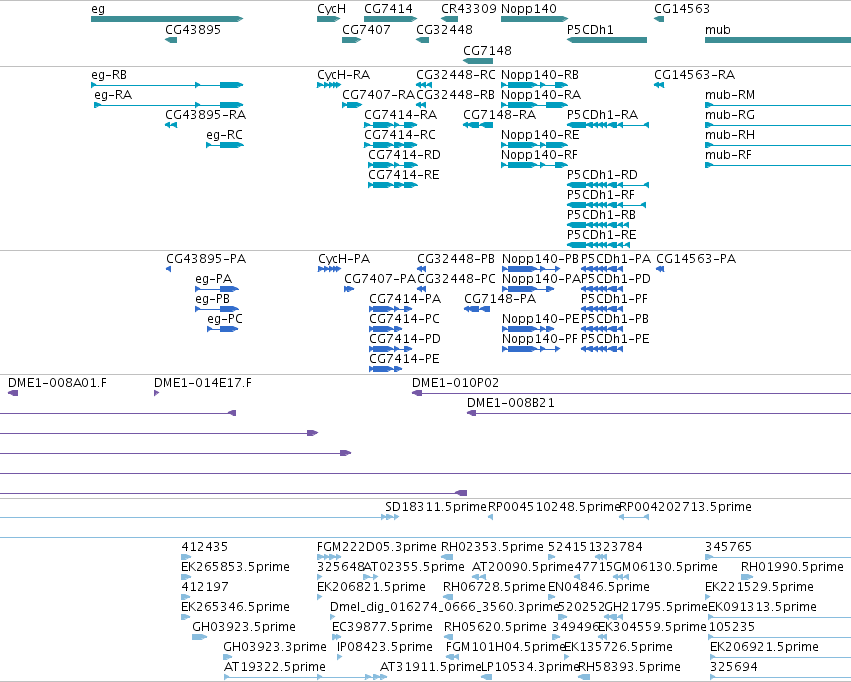
Task: Select the IP08423.5prime EST label
Action: (x=385, y=647)
